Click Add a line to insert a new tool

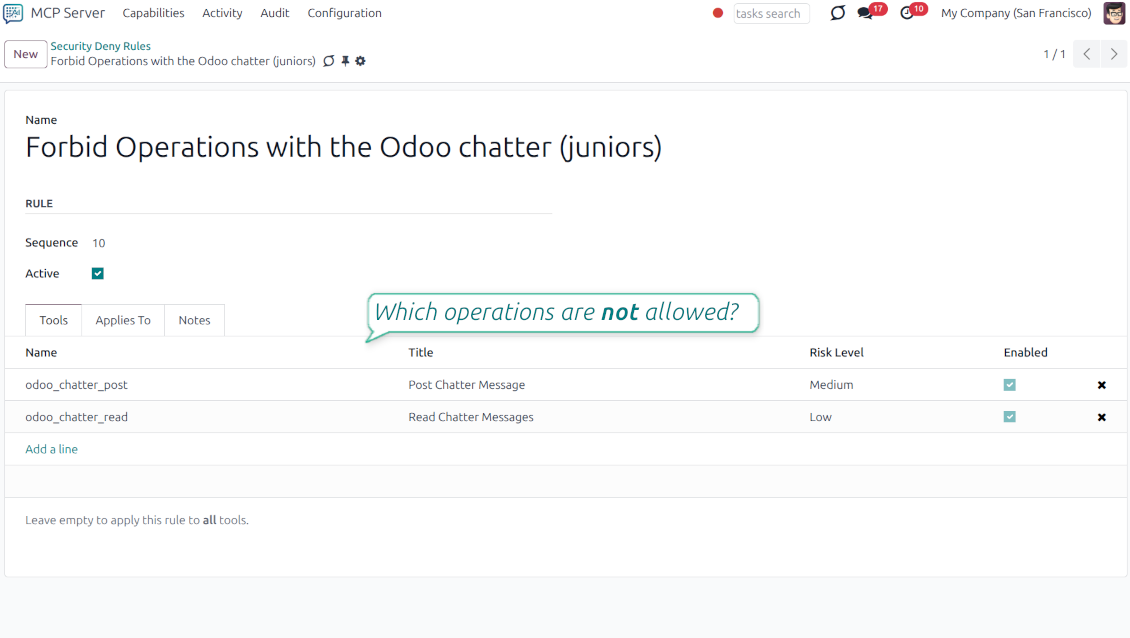tap(51, 448)
